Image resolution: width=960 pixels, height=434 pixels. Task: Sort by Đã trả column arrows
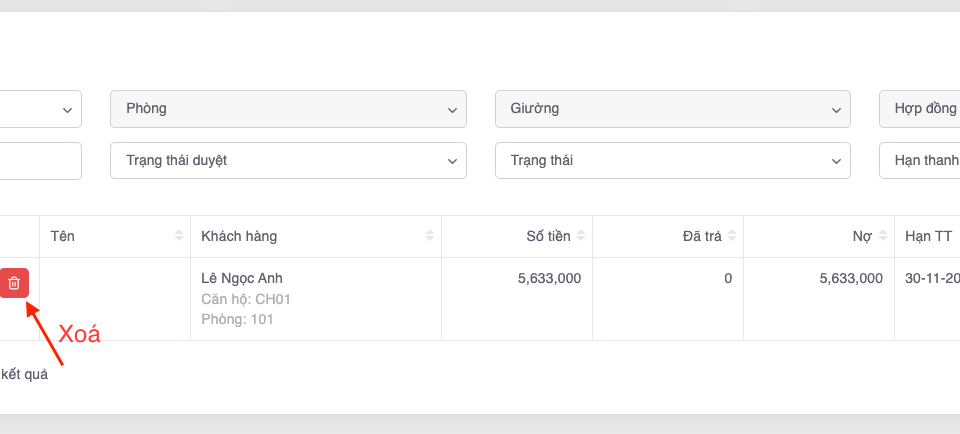click(733, 236)
